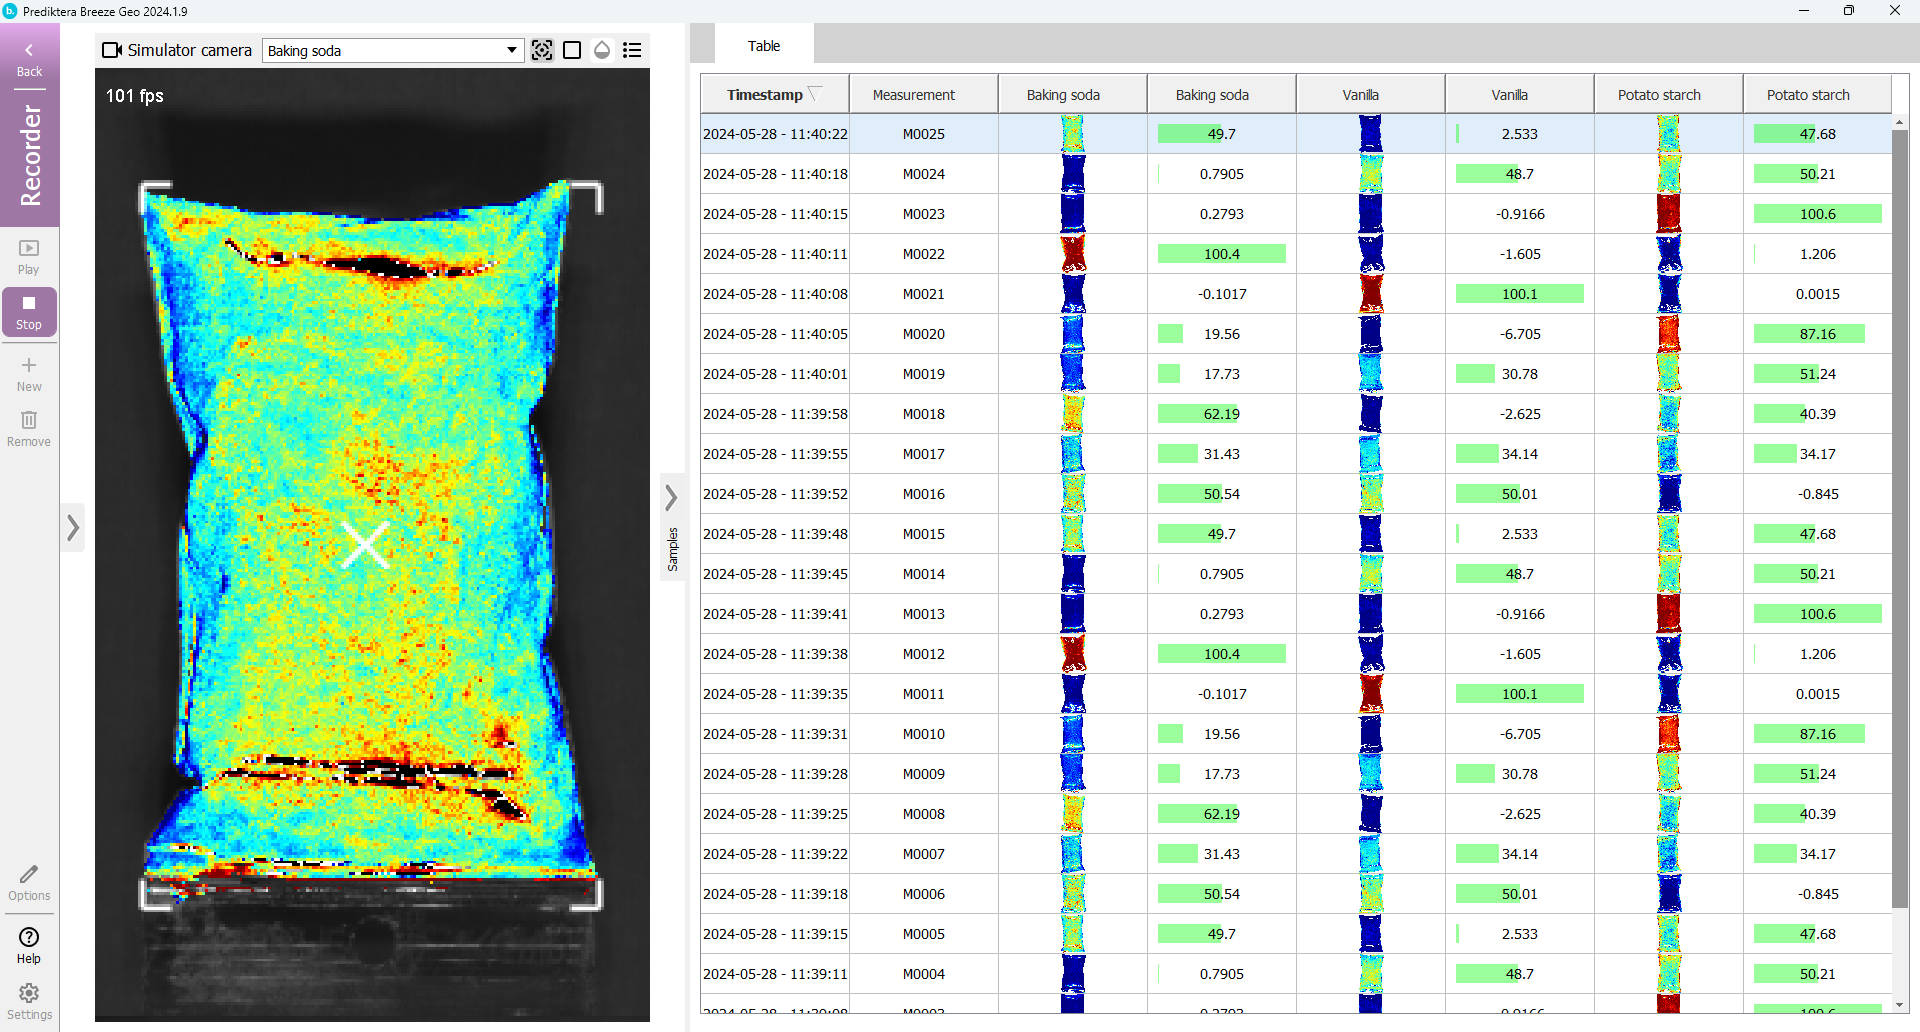Toggle object detection target overlay icon
Viewport: 1920px width, 1032px height.
(542, 50)
